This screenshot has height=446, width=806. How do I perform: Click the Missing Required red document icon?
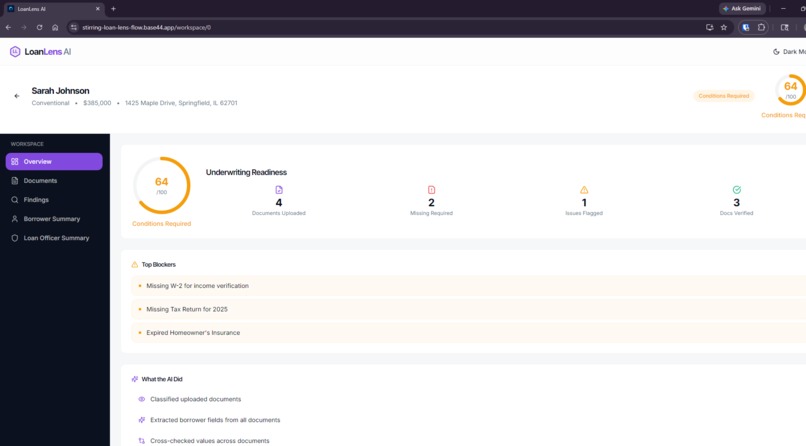431,190
